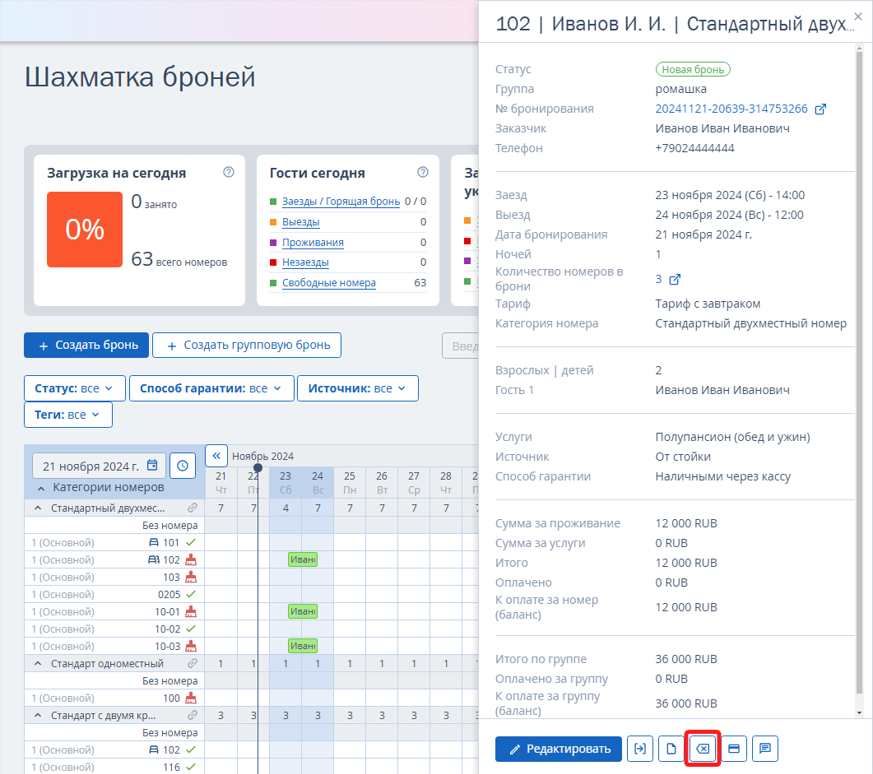The width and height of the screenshot is (873, 774).
Task: Collapse Категории номеров header
Action: [x=41, y=488]
